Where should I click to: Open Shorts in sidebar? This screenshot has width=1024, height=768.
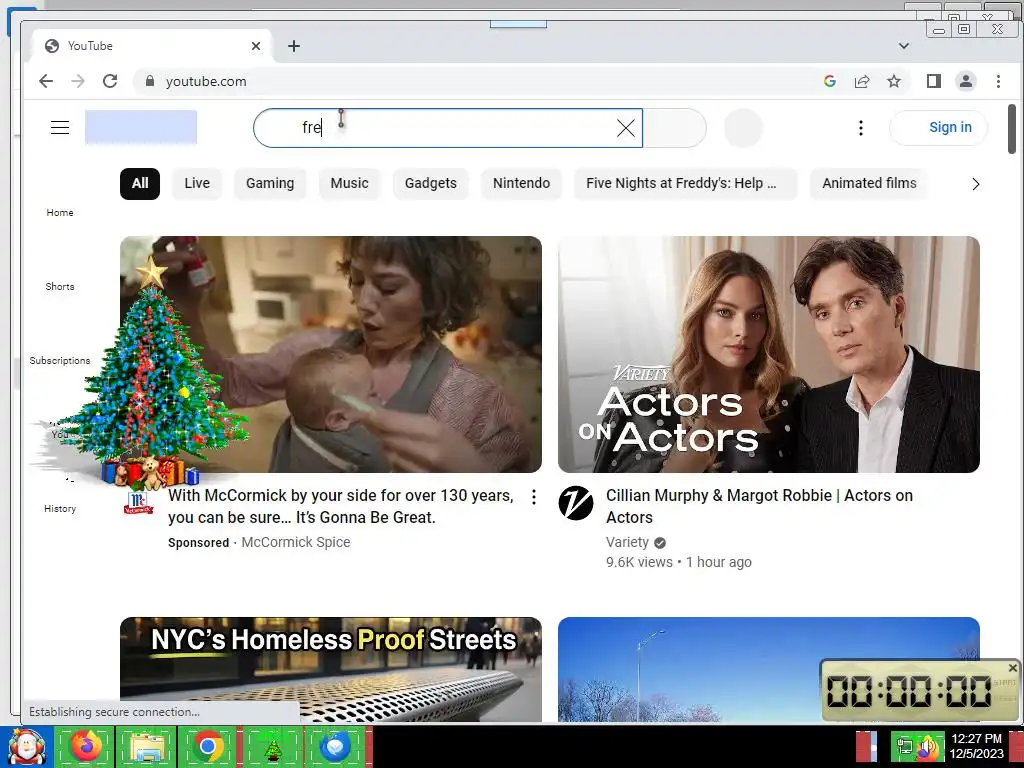[59, 287]
